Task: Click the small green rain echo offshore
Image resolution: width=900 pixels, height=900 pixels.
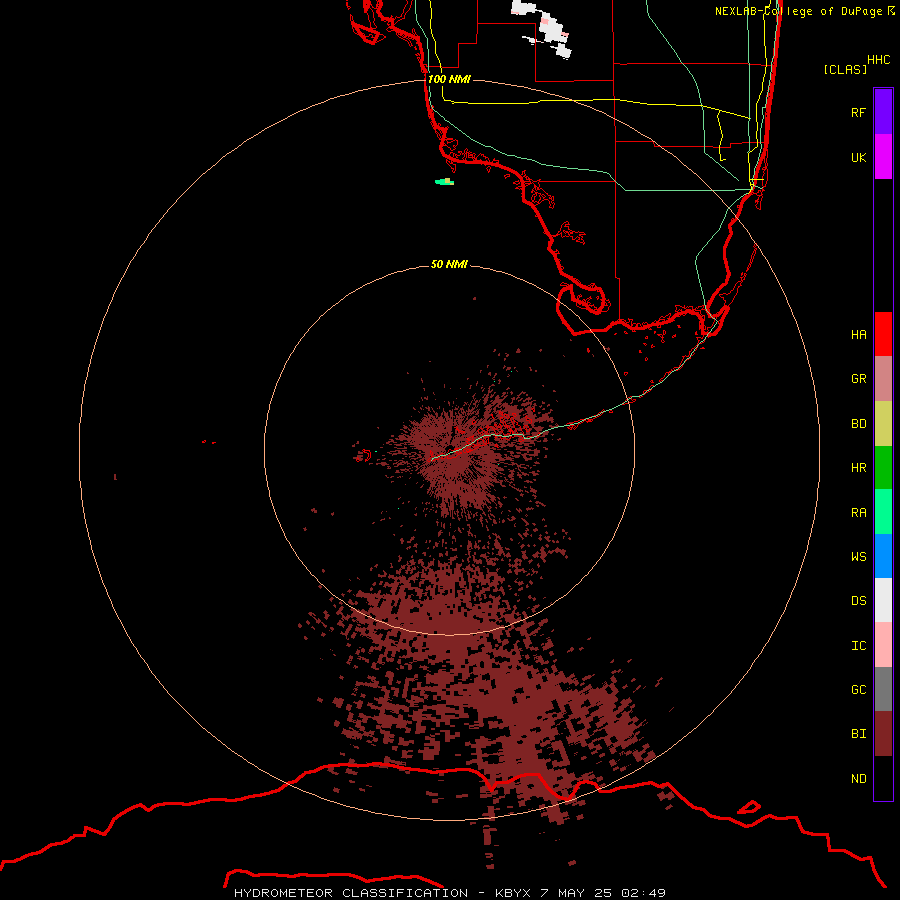Action: [445, 182]
